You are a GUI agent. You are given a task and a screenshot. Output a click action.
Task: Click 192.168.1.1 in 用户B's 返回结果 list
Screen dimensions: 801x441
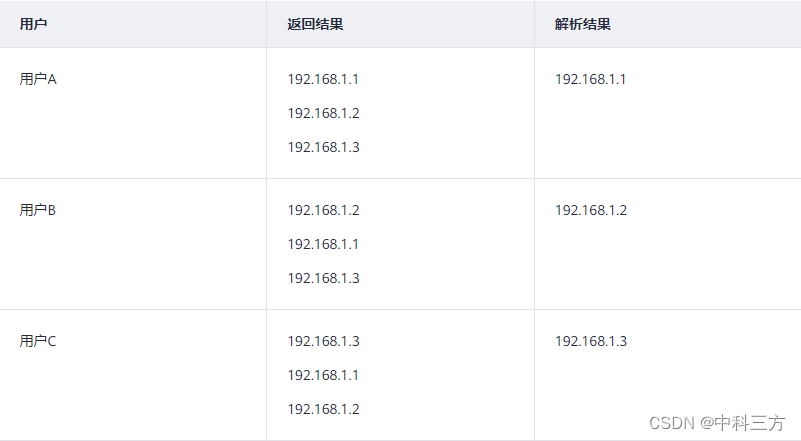pos(323,244)
